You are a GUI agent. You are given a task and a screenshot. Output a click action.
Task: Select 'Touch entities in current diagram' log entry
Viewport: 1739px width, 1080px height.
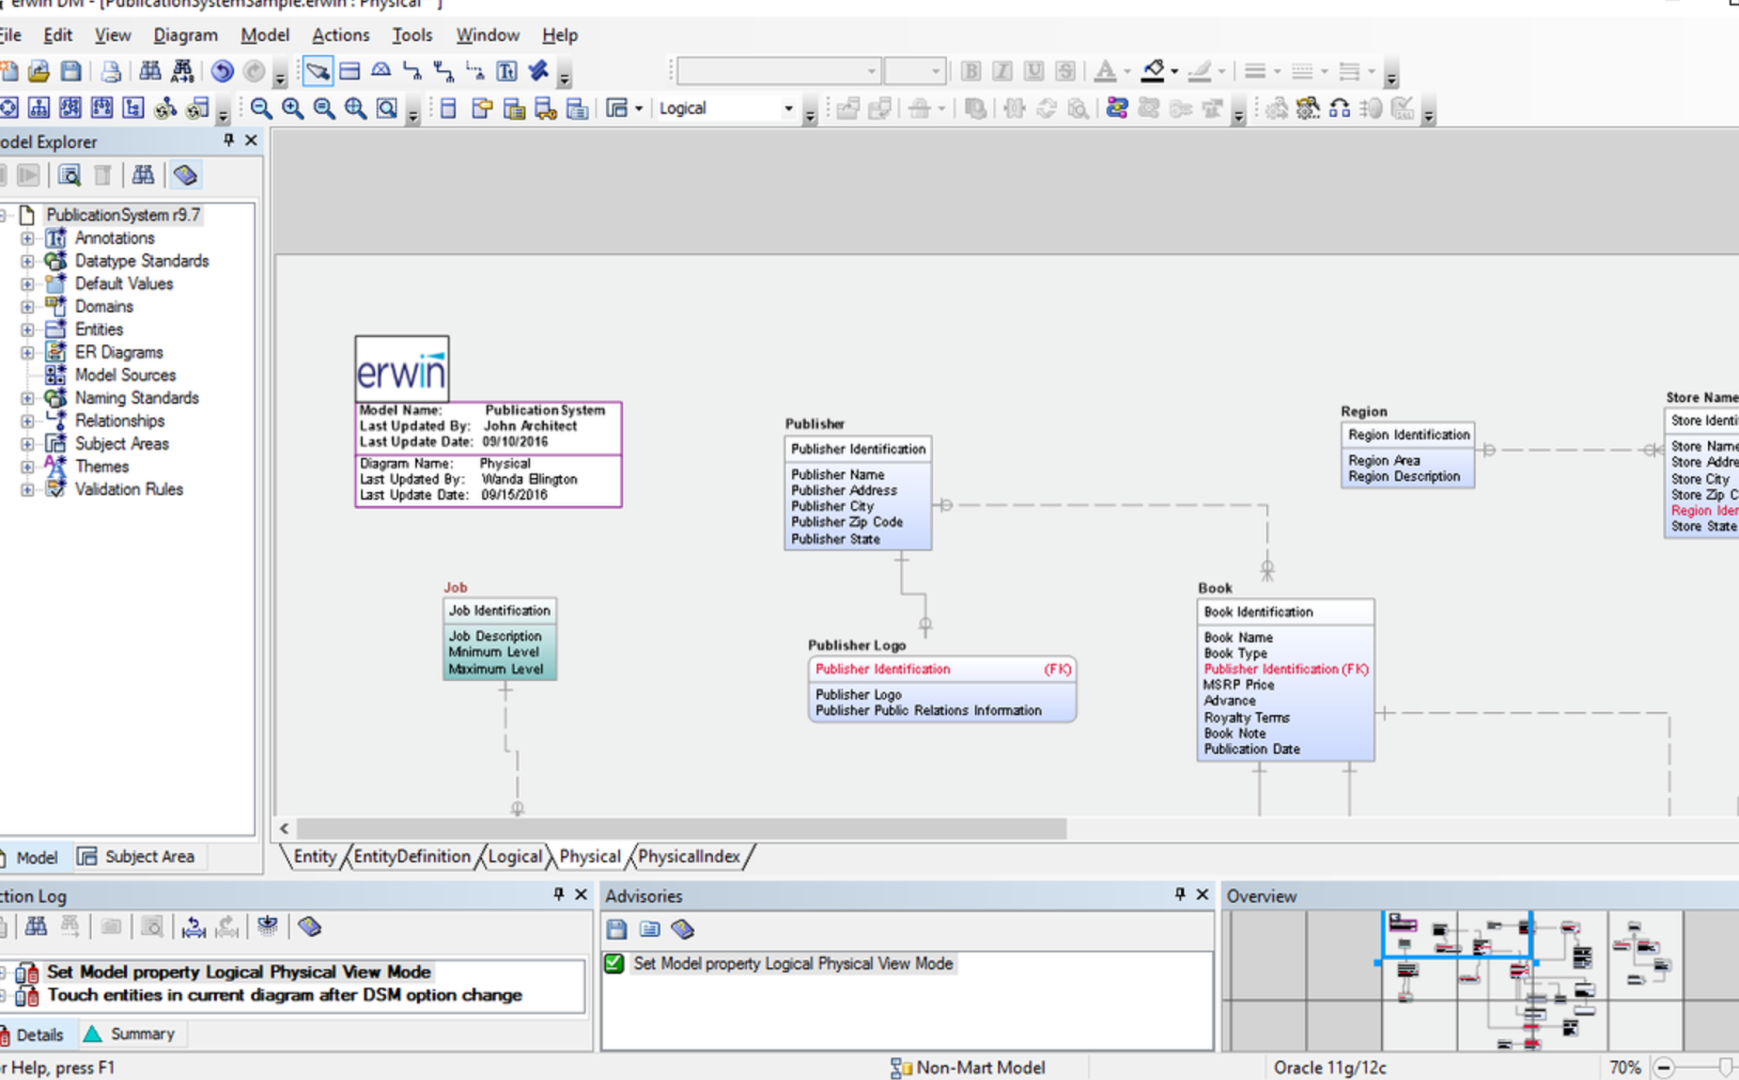point(285,995)
